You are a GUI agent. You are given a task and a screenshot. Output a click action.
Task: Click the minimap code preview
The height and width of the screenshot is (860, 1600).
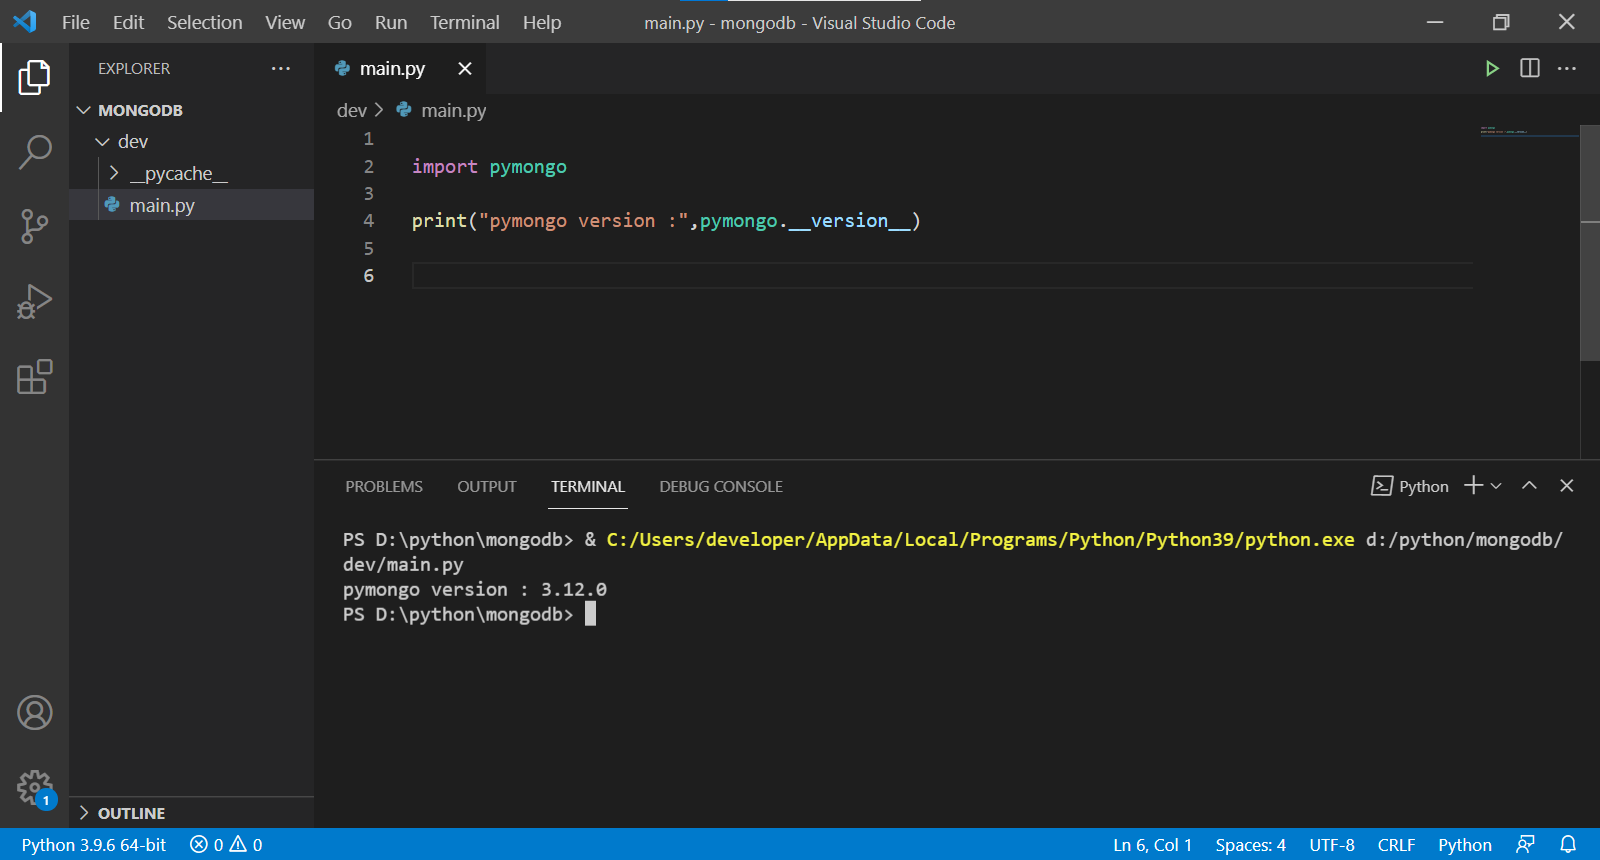pyautogui.click(x=1528, y=131)
